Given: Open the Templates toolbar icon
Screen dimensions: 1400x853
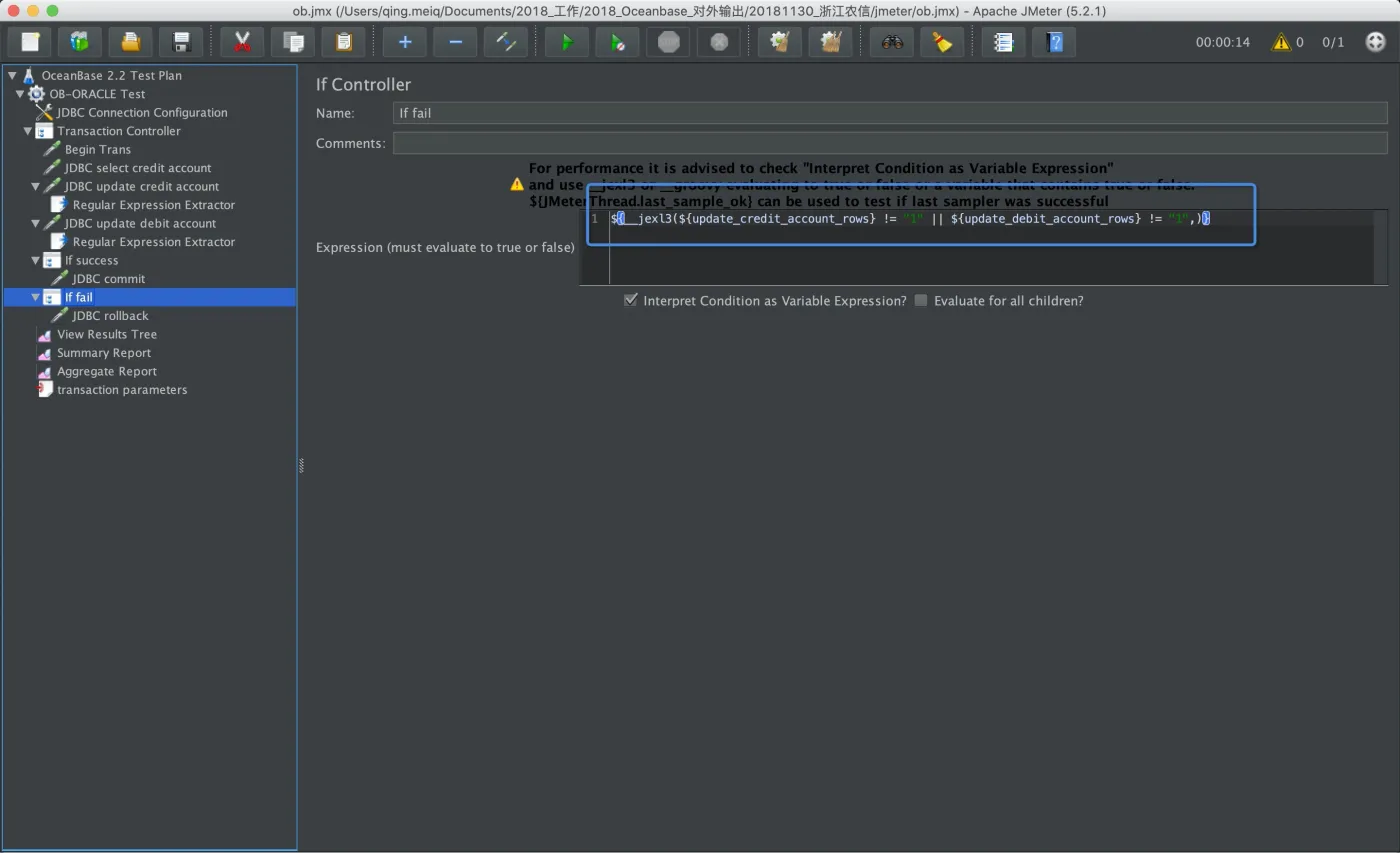Looking at the screenshot, I should pyautogui.click(x=80, y=42).
